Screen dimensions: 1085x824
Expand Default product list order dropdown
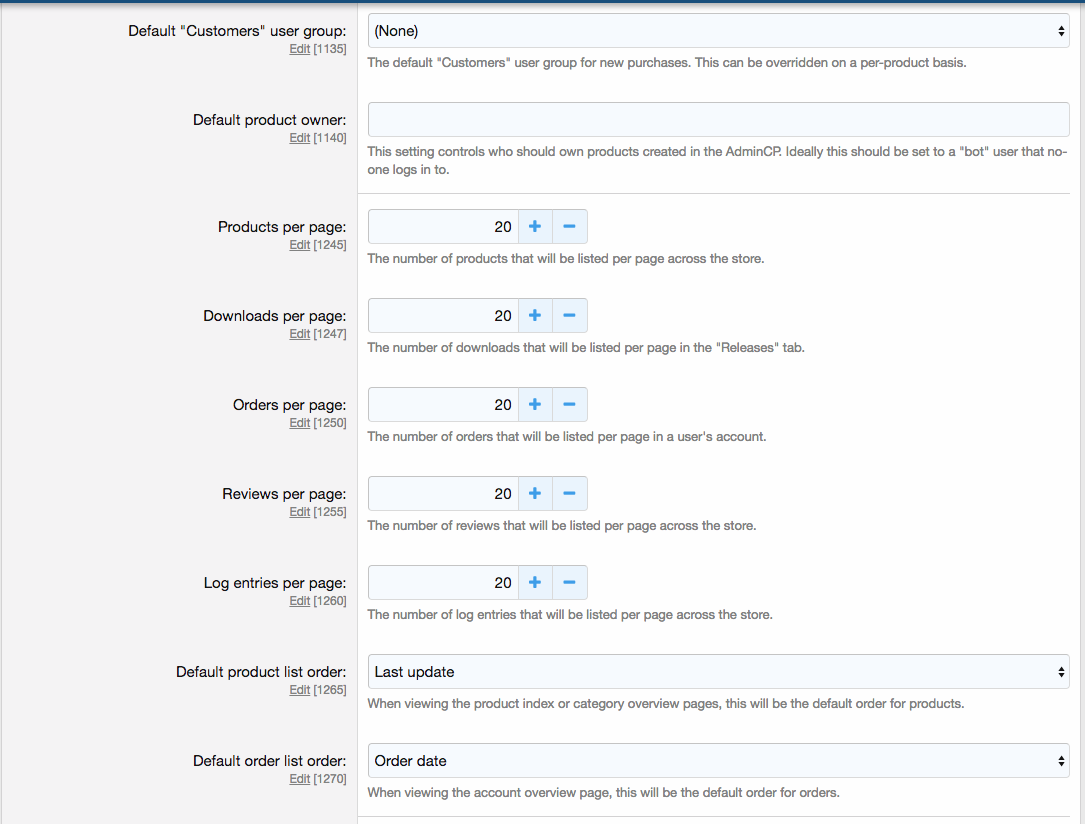click(718, 672)
